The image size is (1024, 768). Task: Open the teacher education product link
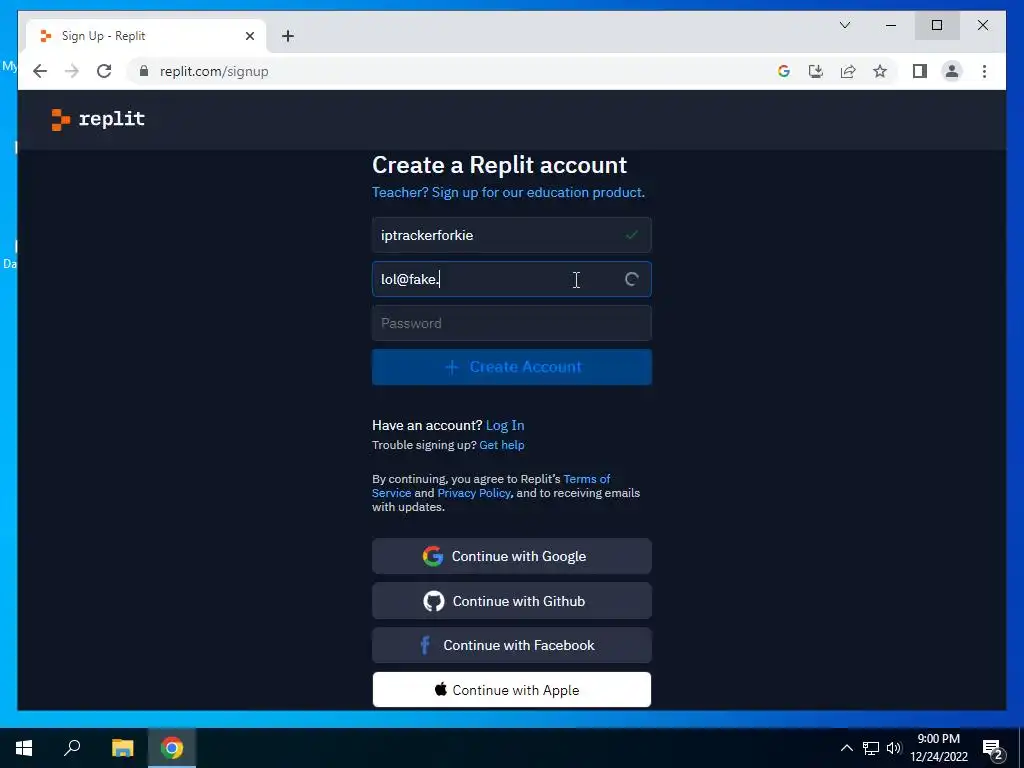click(508, 193)
